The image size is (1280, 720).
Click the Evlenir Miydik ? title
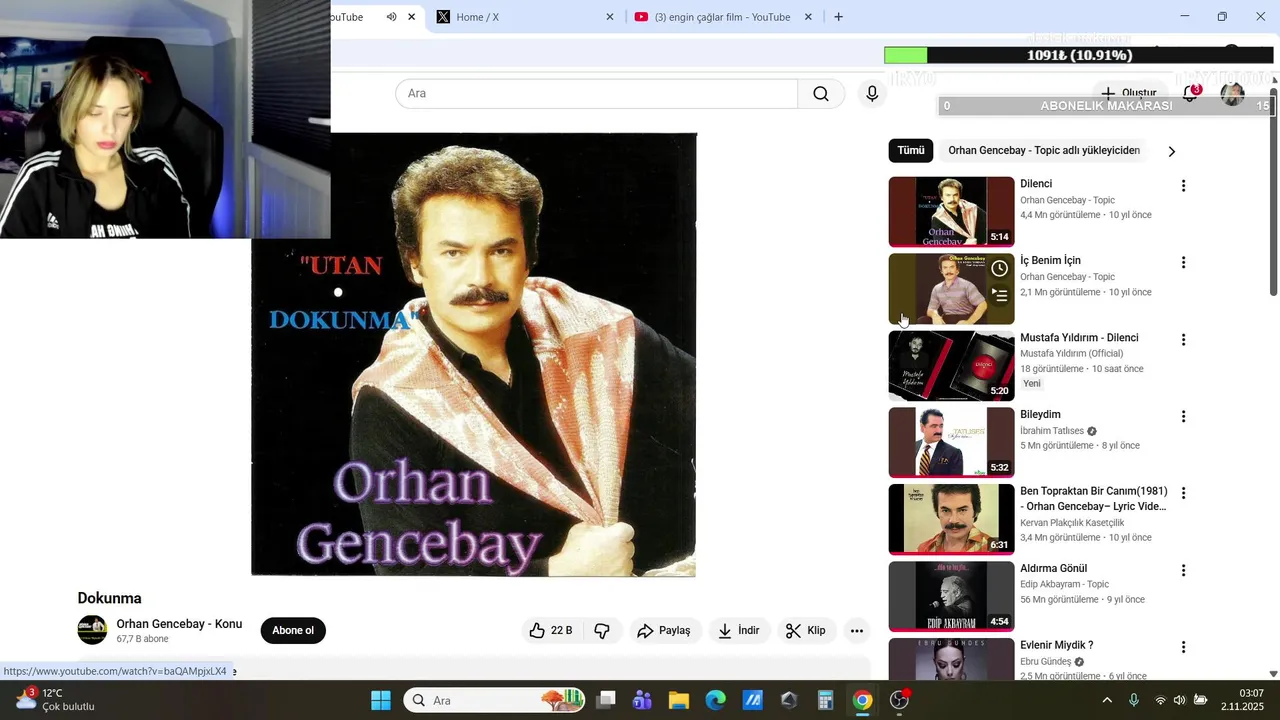coord(1056,646)
